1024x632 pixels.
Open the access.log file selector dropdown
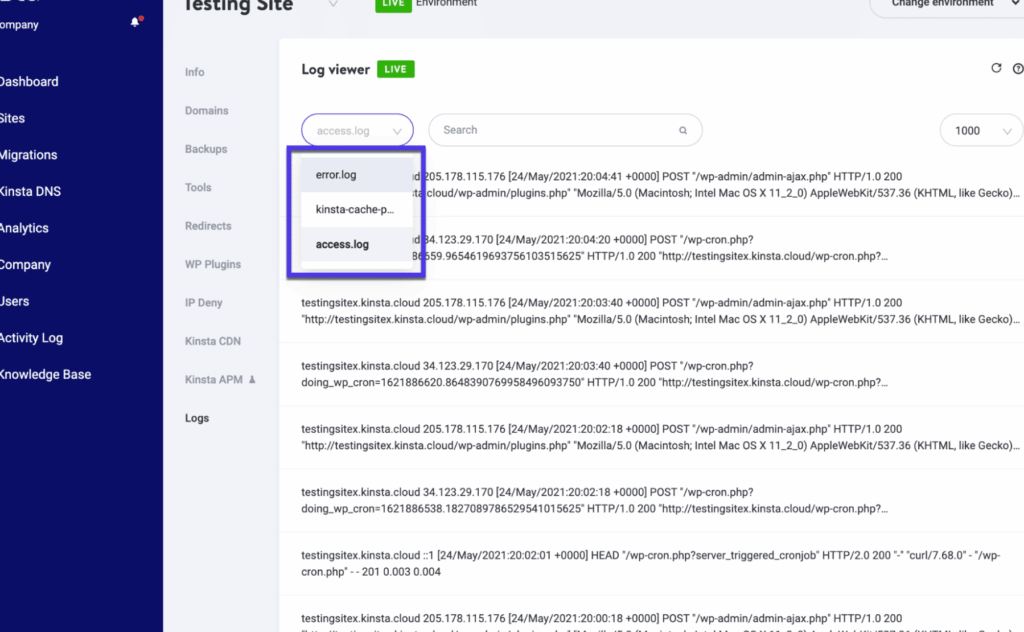coord(357,130)
